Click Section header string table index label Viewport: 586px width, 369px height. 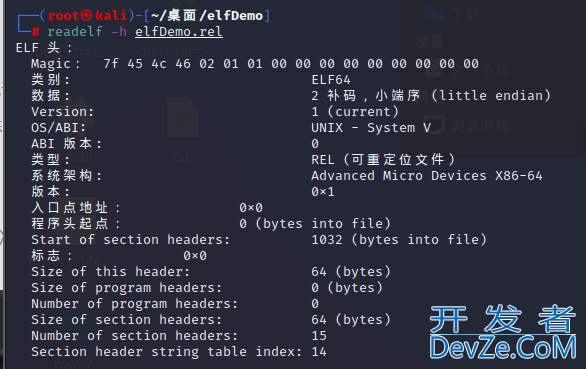click(166, 352)
